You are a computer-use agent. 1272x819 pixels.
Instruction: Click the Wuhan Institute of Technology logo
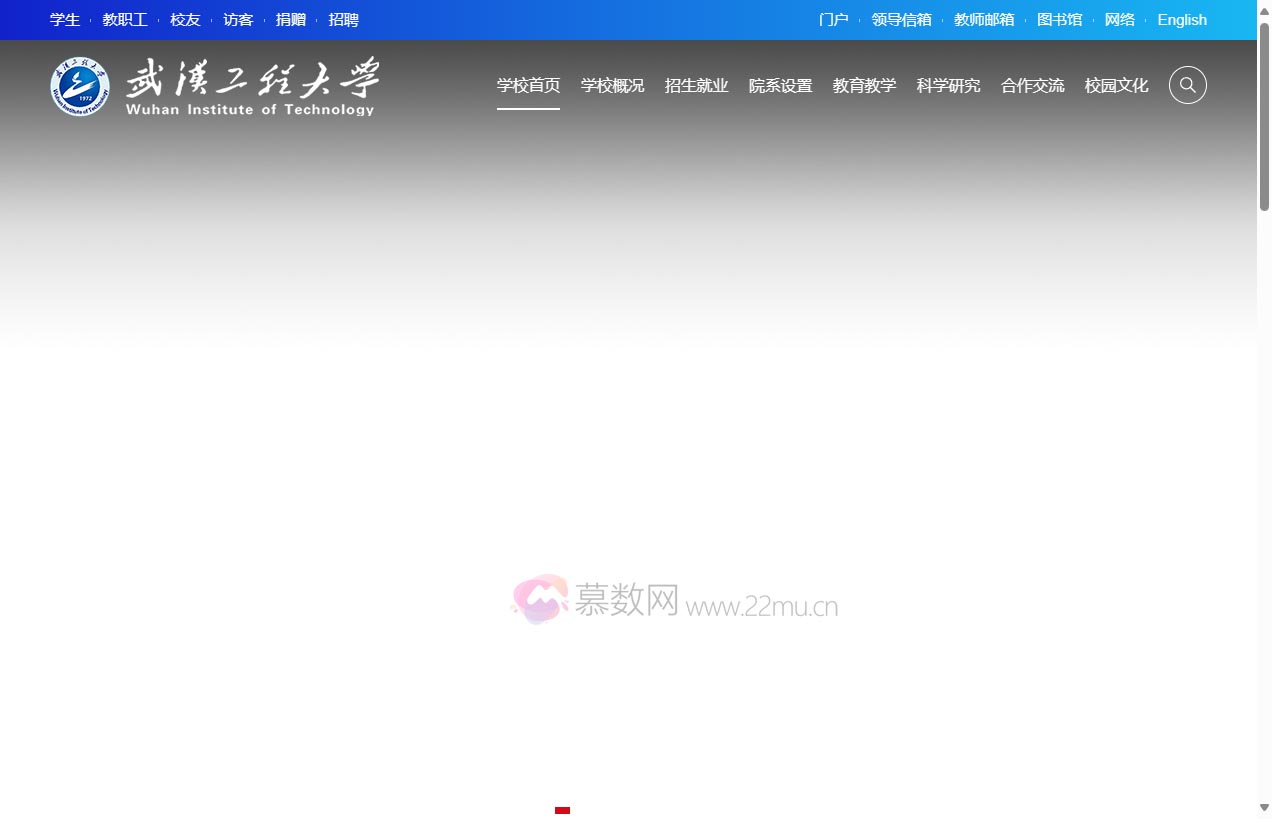point(215,86)
